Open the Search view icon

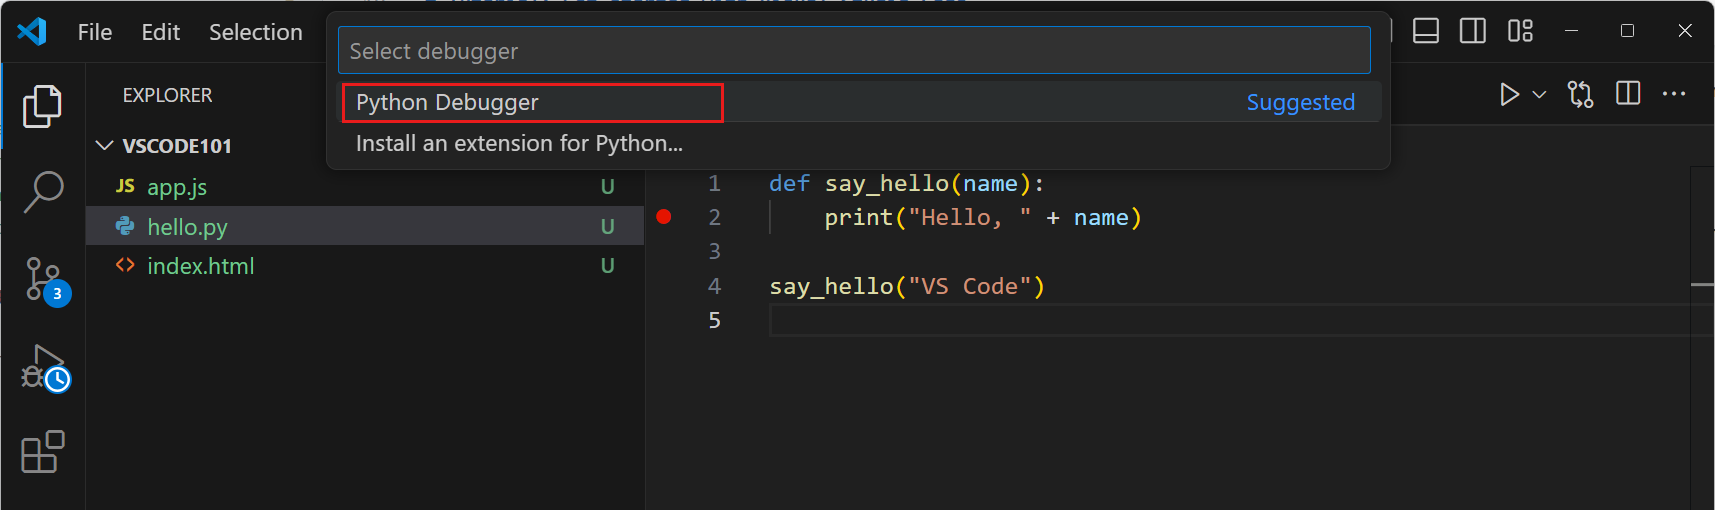click(x=42, y=191)
